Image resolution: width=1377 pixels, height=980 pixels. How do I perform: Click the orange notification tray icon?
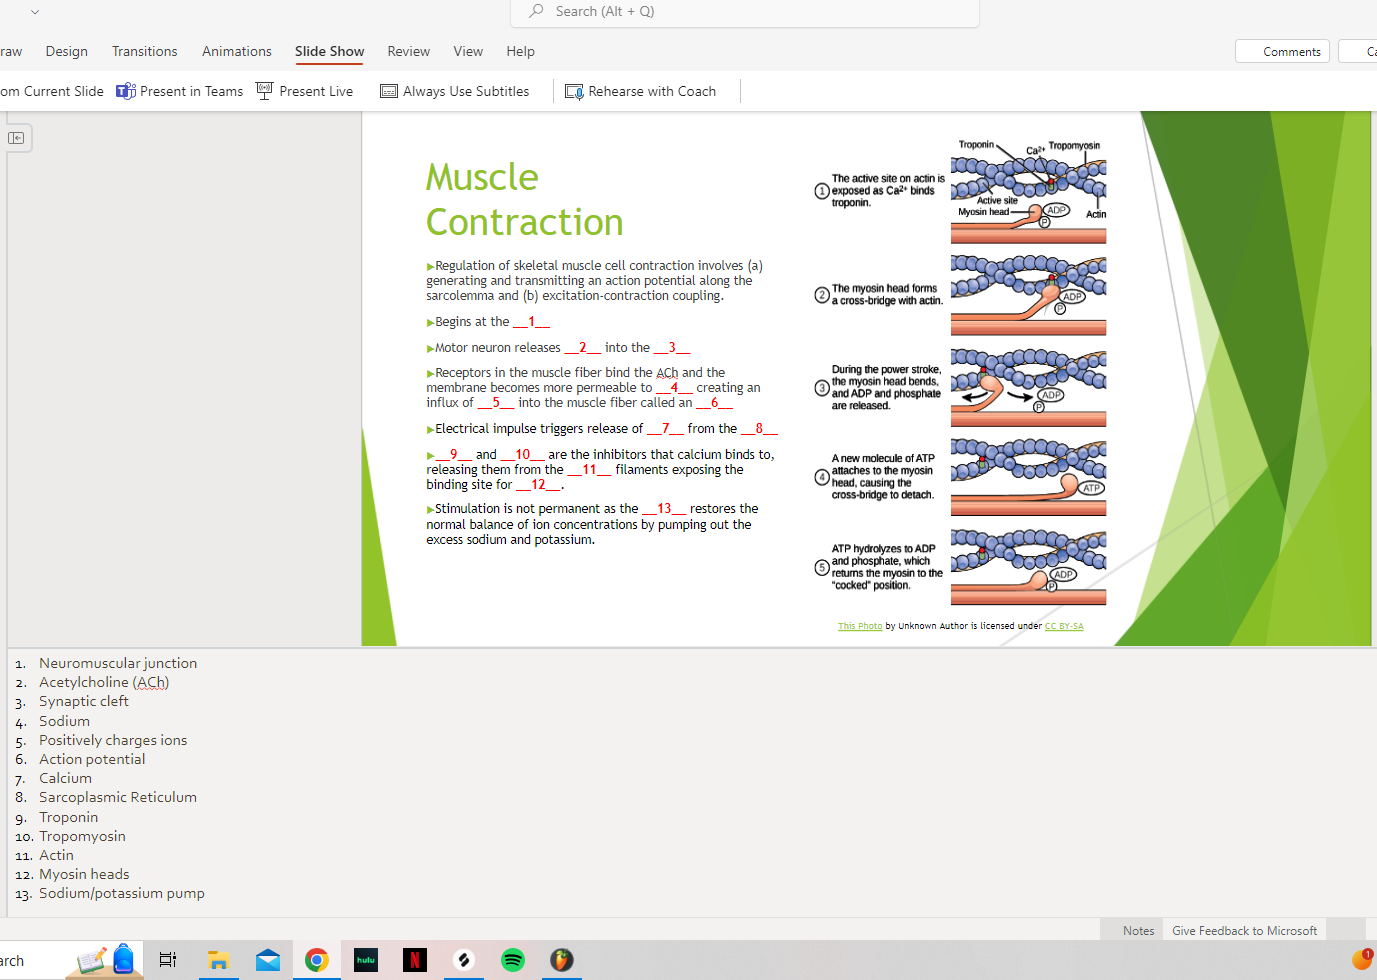tap(1362, 960)
